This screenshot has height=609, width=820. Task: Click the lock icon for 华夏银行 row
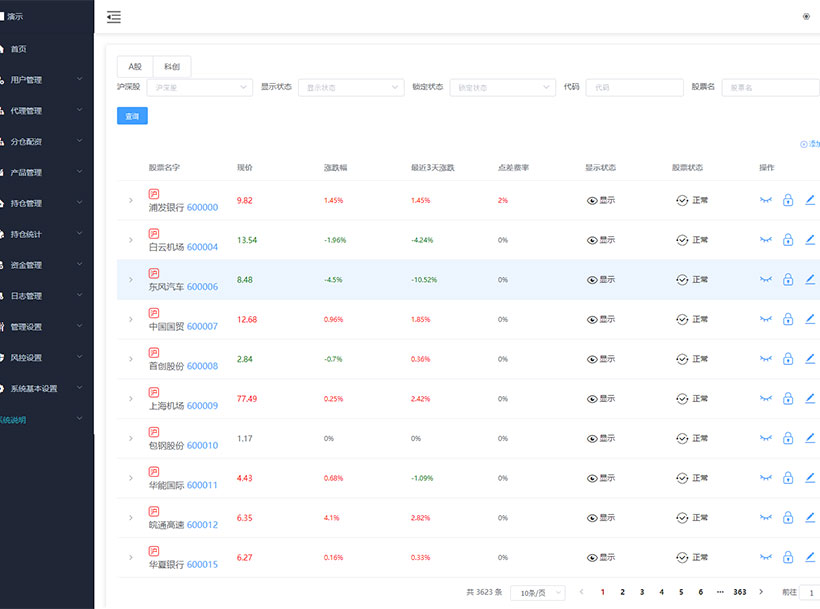coord(788,557)
